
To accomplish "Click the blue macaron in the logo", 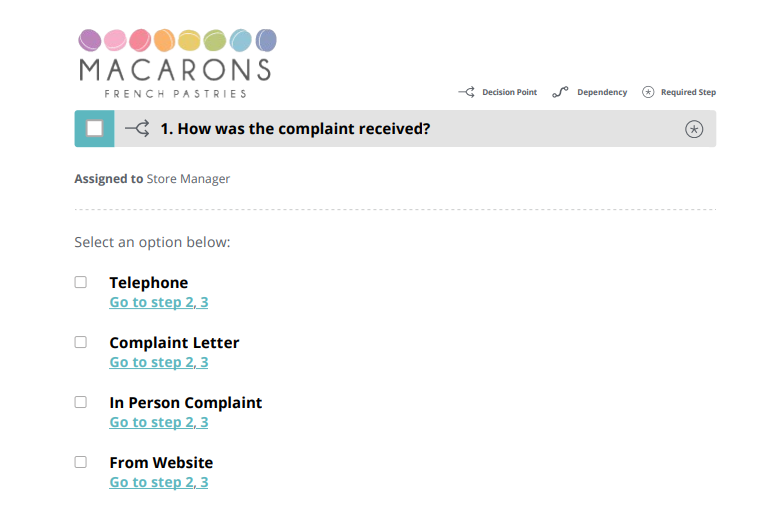I will (x=241, y=40).
